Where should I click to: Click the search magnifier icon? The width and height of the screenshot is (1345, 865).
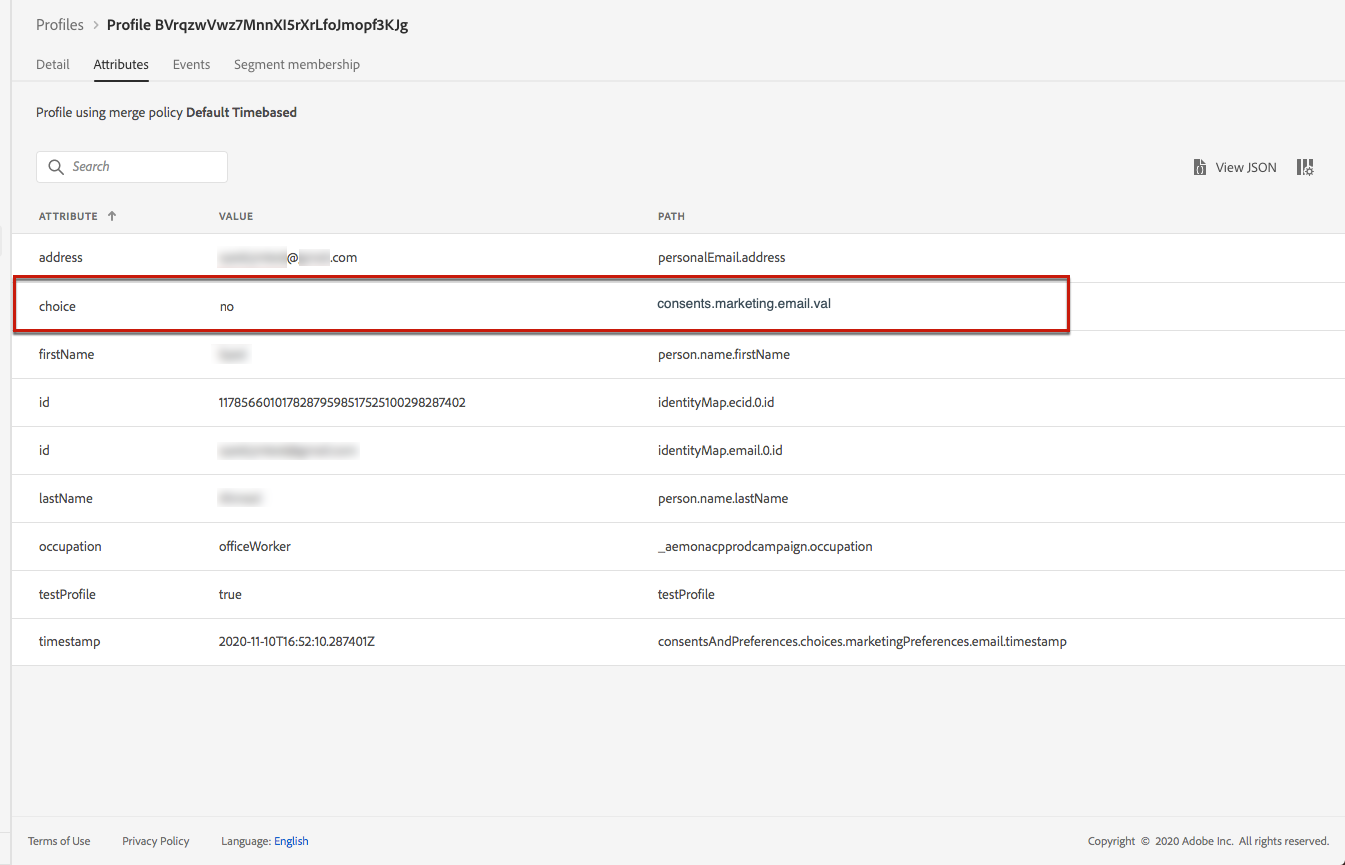pos(56,167)
